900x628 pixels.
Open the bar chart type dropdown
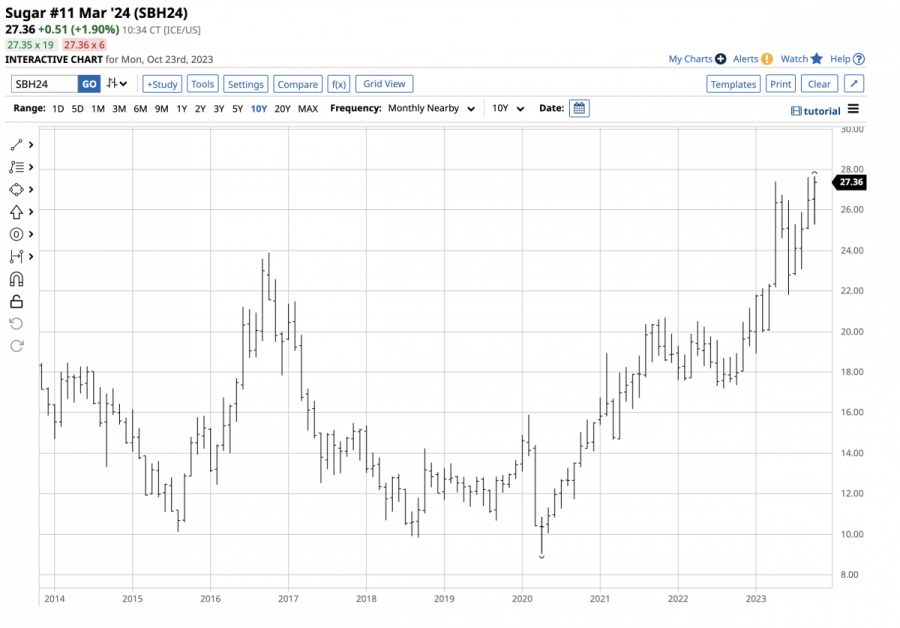point(117,84)
